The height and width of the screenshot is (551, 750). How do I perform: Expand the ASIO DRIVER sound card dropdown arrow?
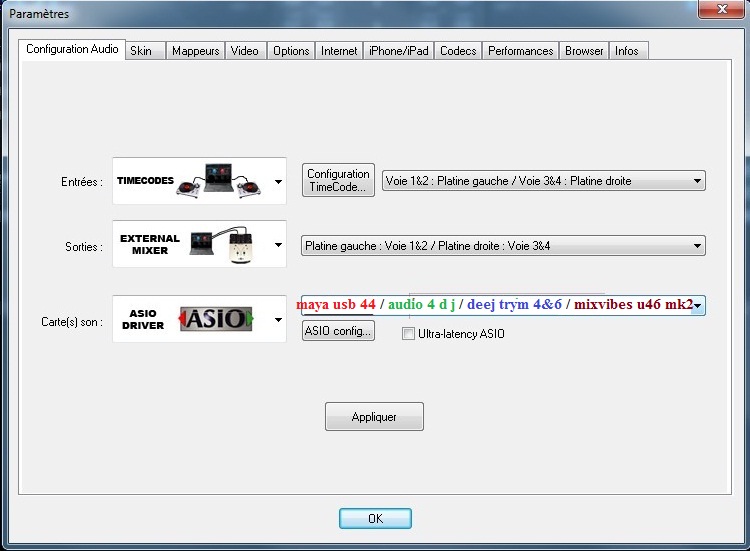click(x=278, y=320)
